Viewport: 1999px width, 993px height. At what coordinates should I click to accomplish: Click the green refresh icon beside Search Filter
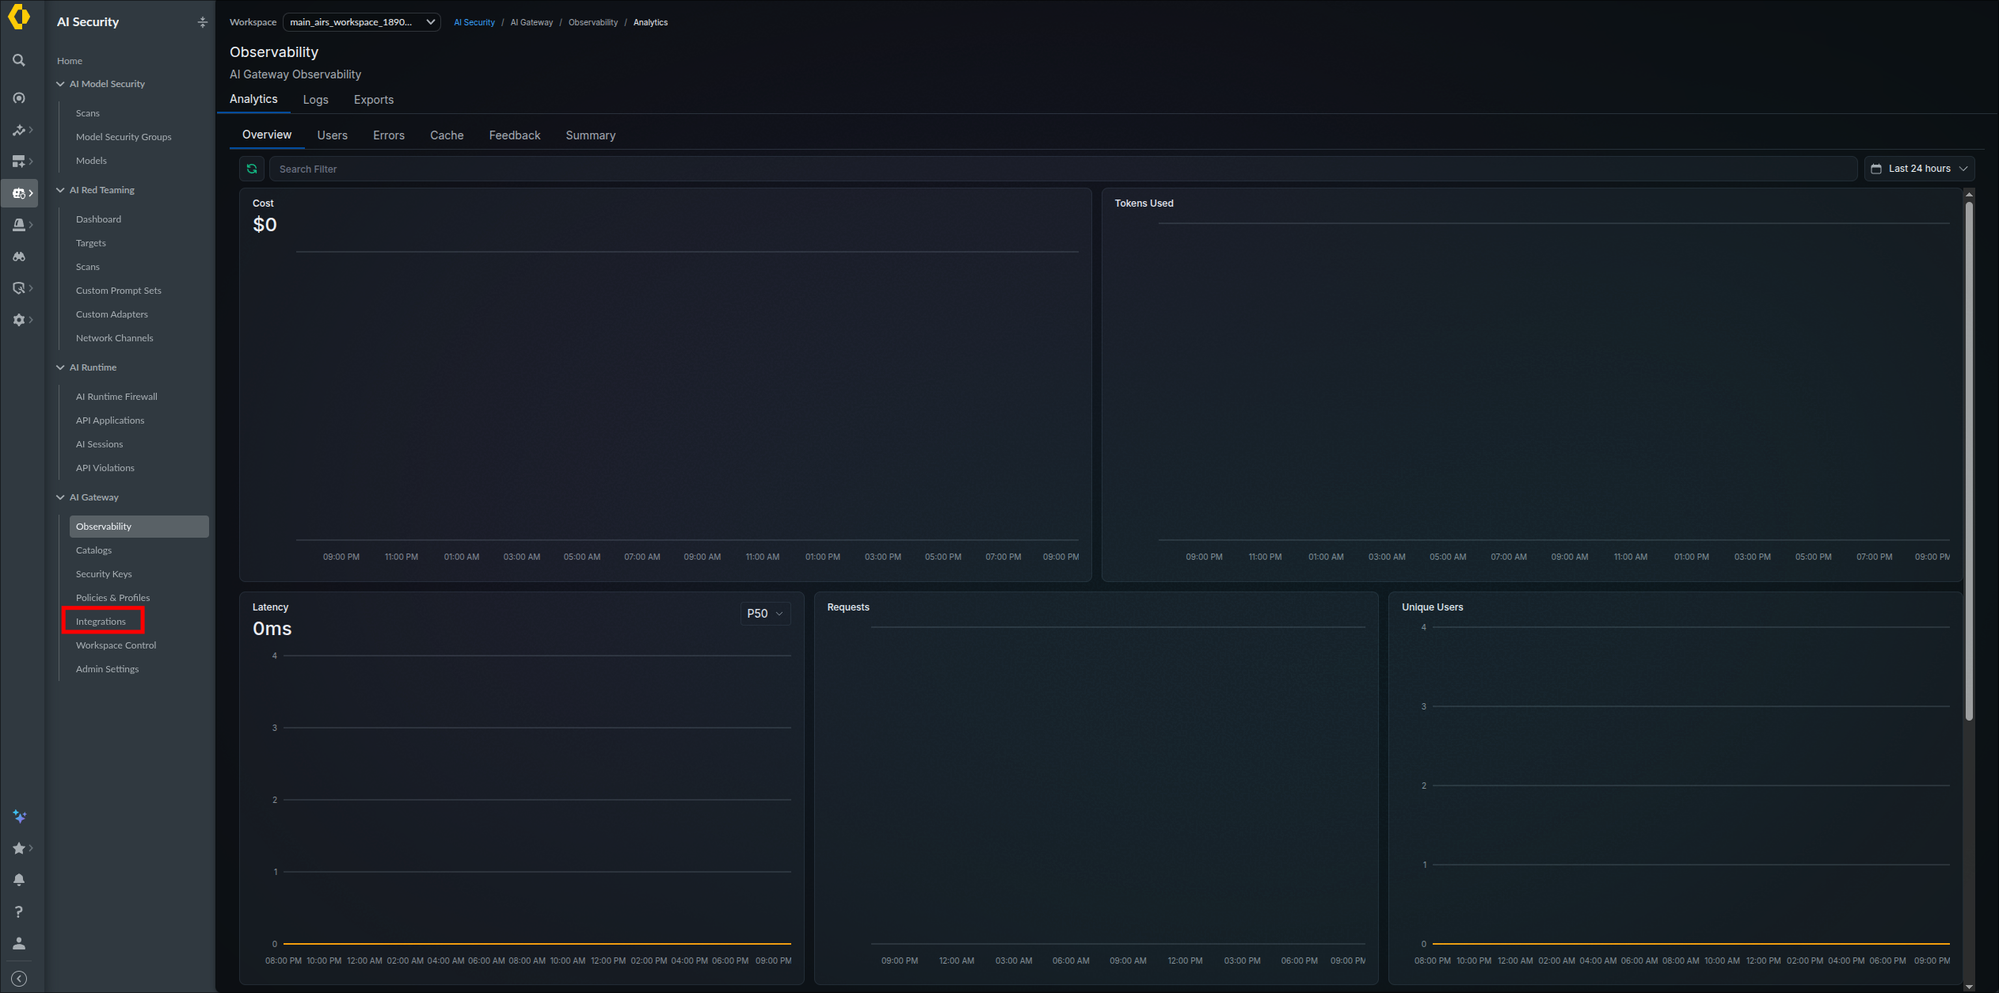point(252,169)
